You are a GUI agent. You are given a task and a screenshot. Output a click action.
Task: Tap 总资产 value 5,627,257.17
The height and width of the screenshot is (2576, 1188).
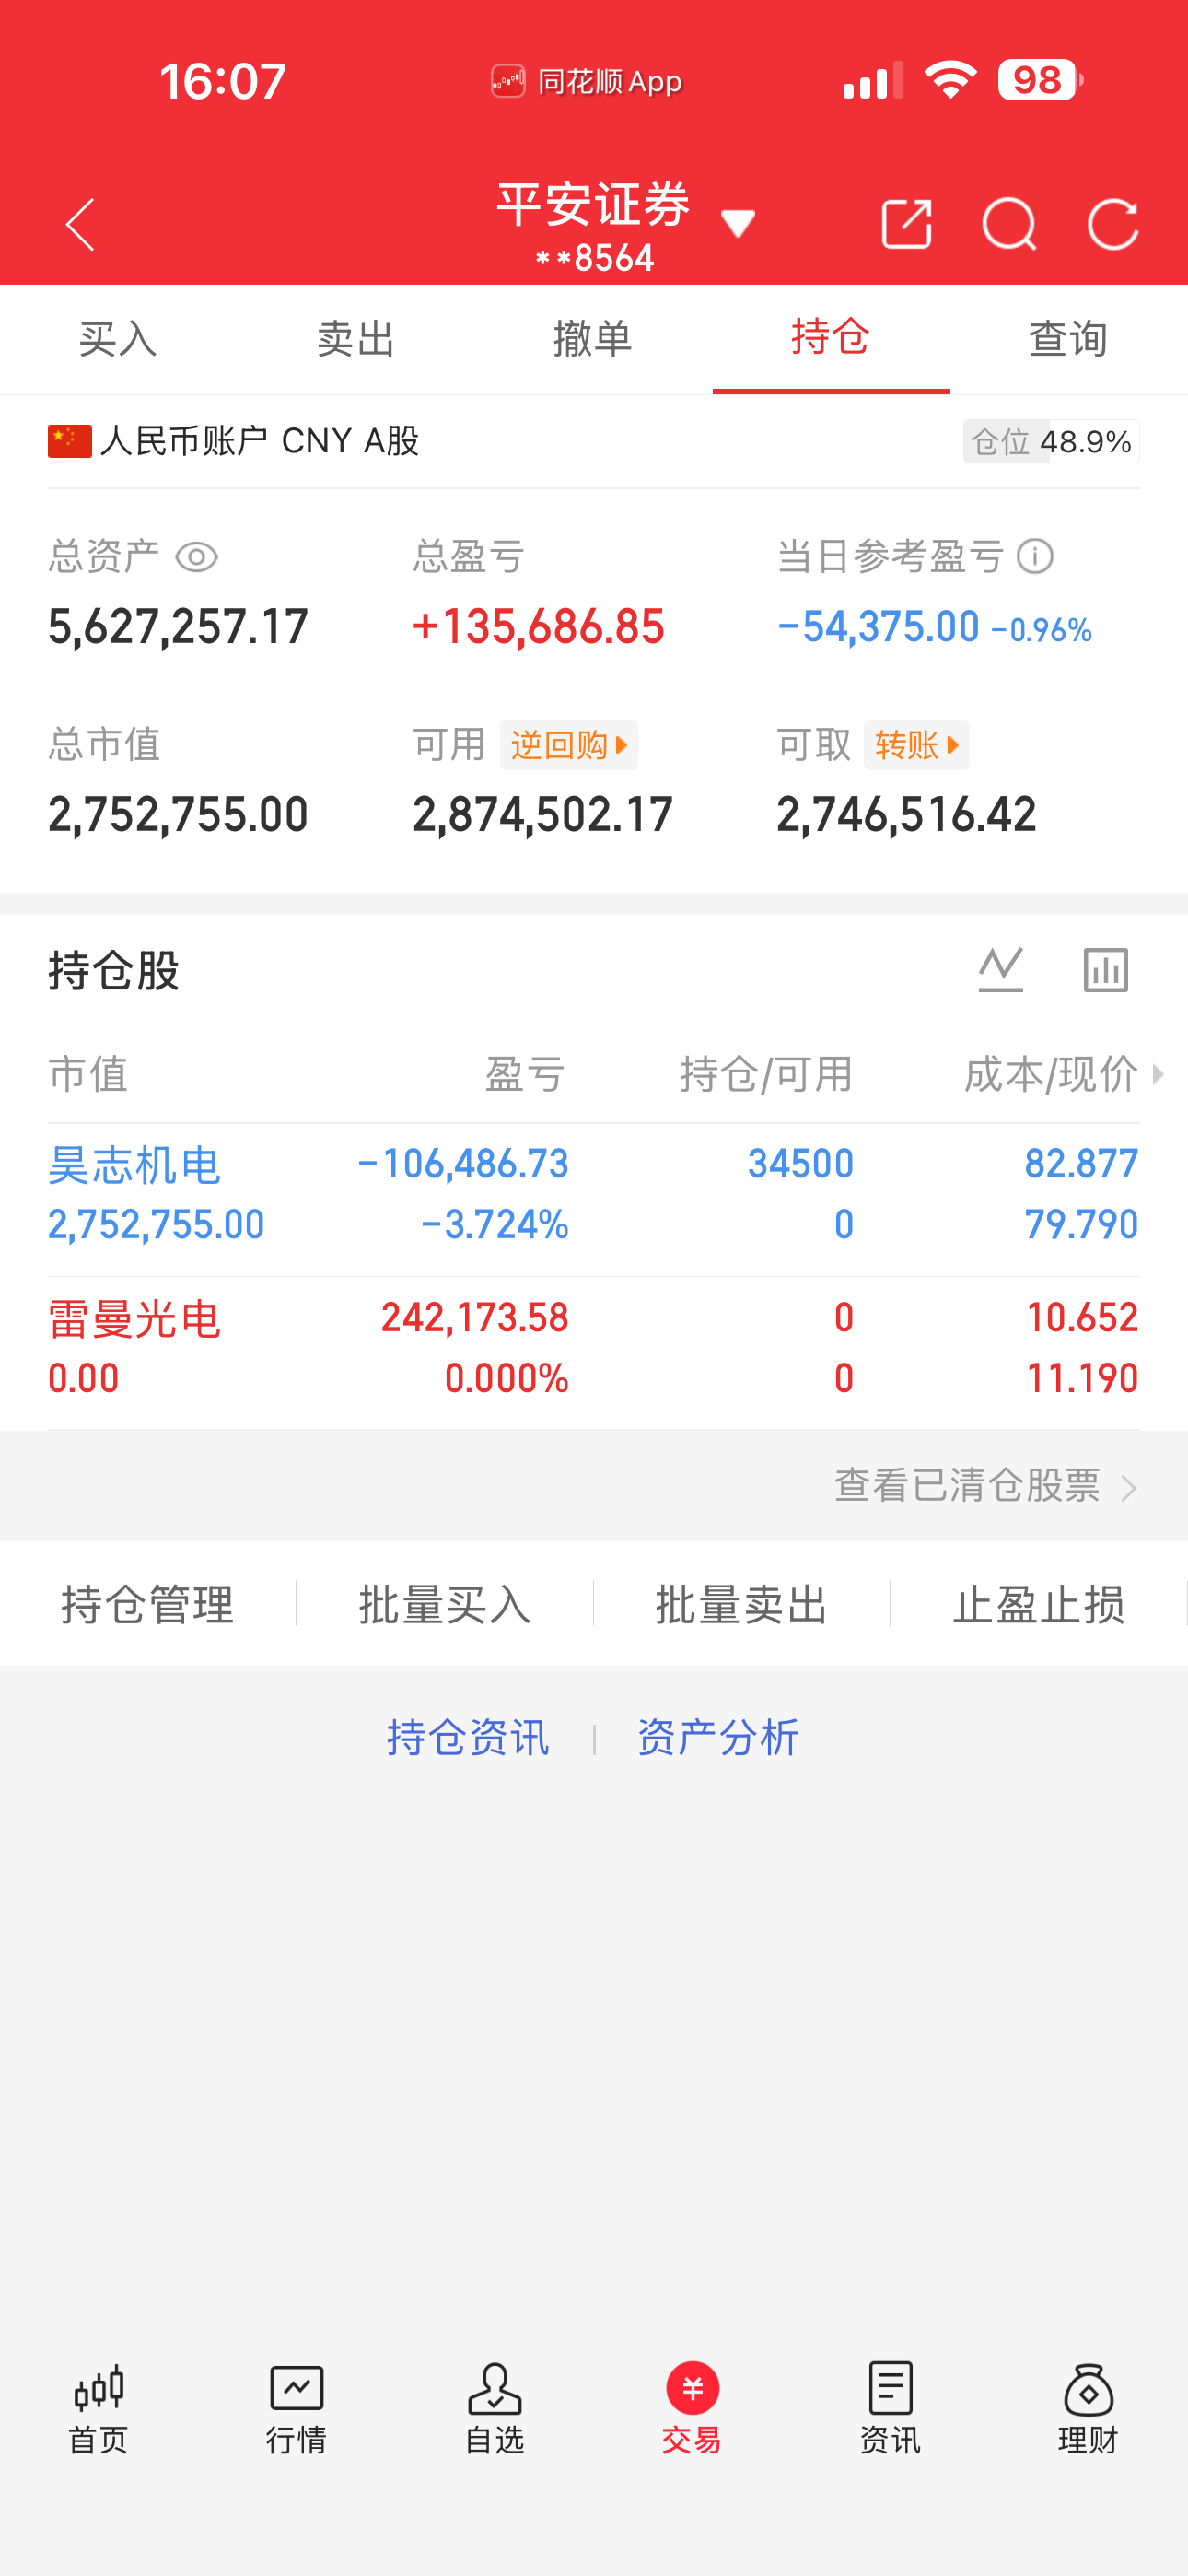click(x=178, y=627)
